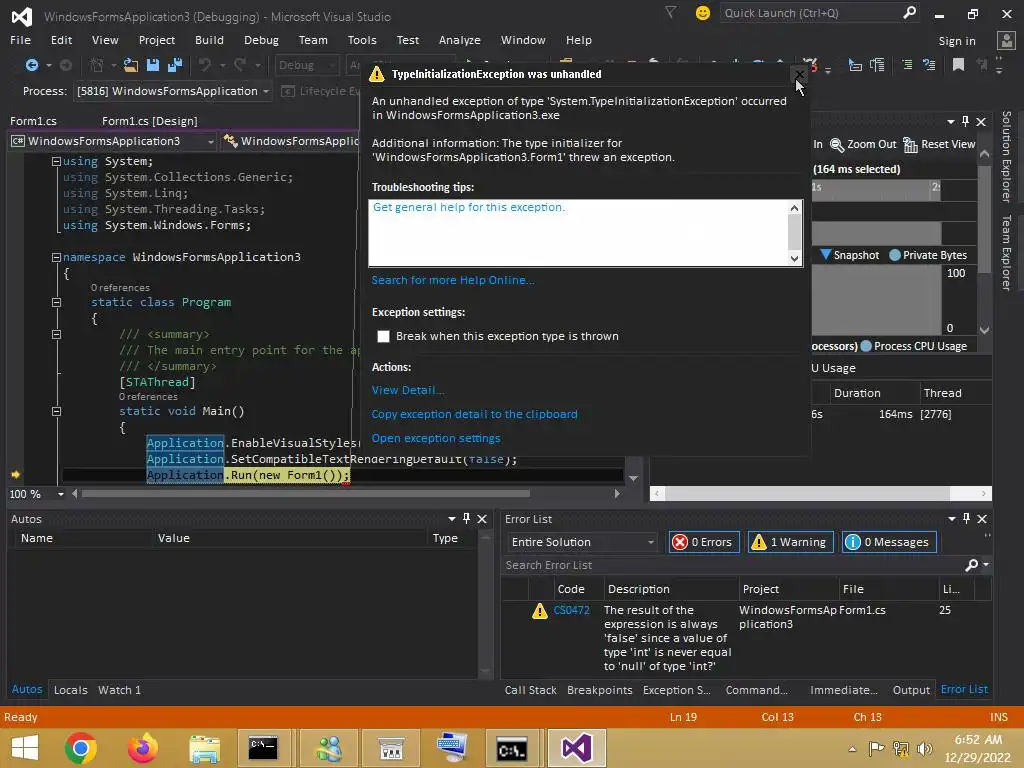
Task: Toggle the 1 Warning filter
Action: pyautogui.click(x=790, y=542)
